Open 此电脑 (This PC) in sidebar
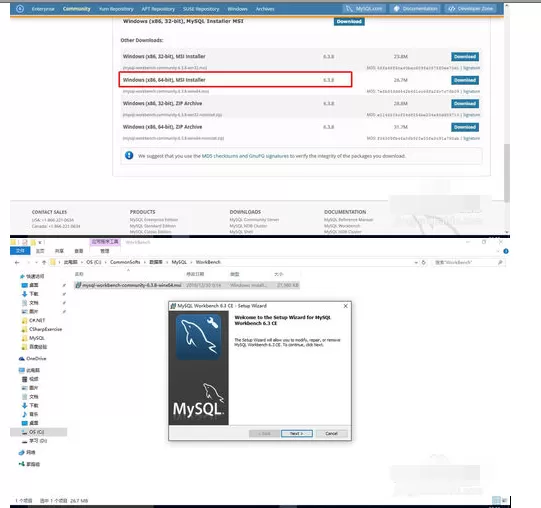541x508 pixels. click(30, 370)
